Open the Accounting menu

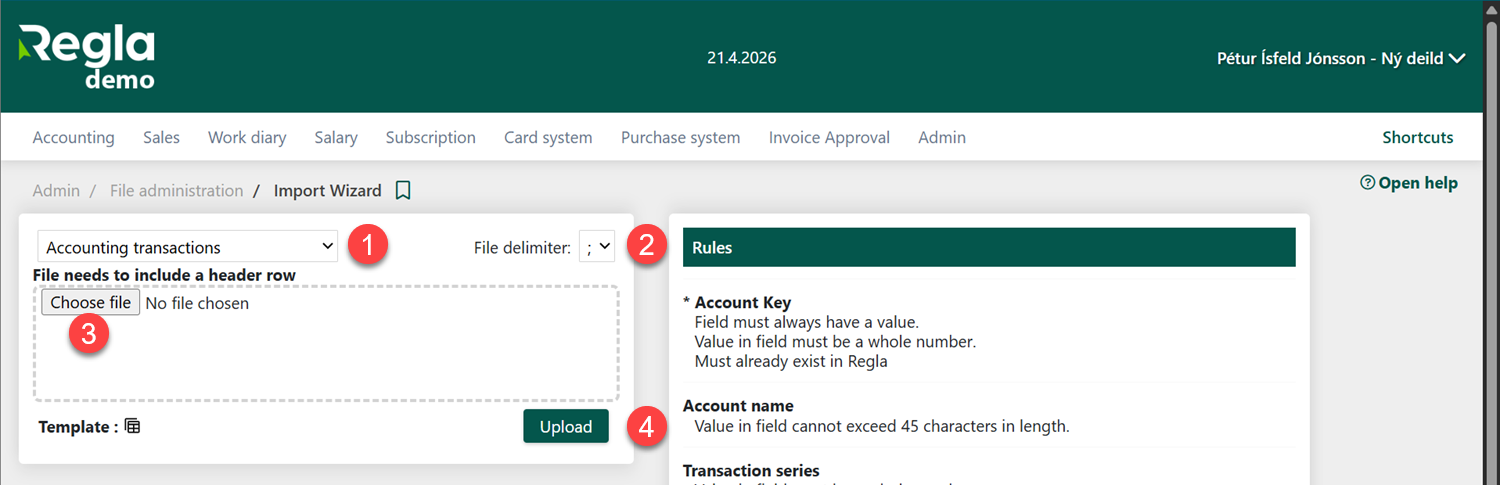[x=73, y=138]
